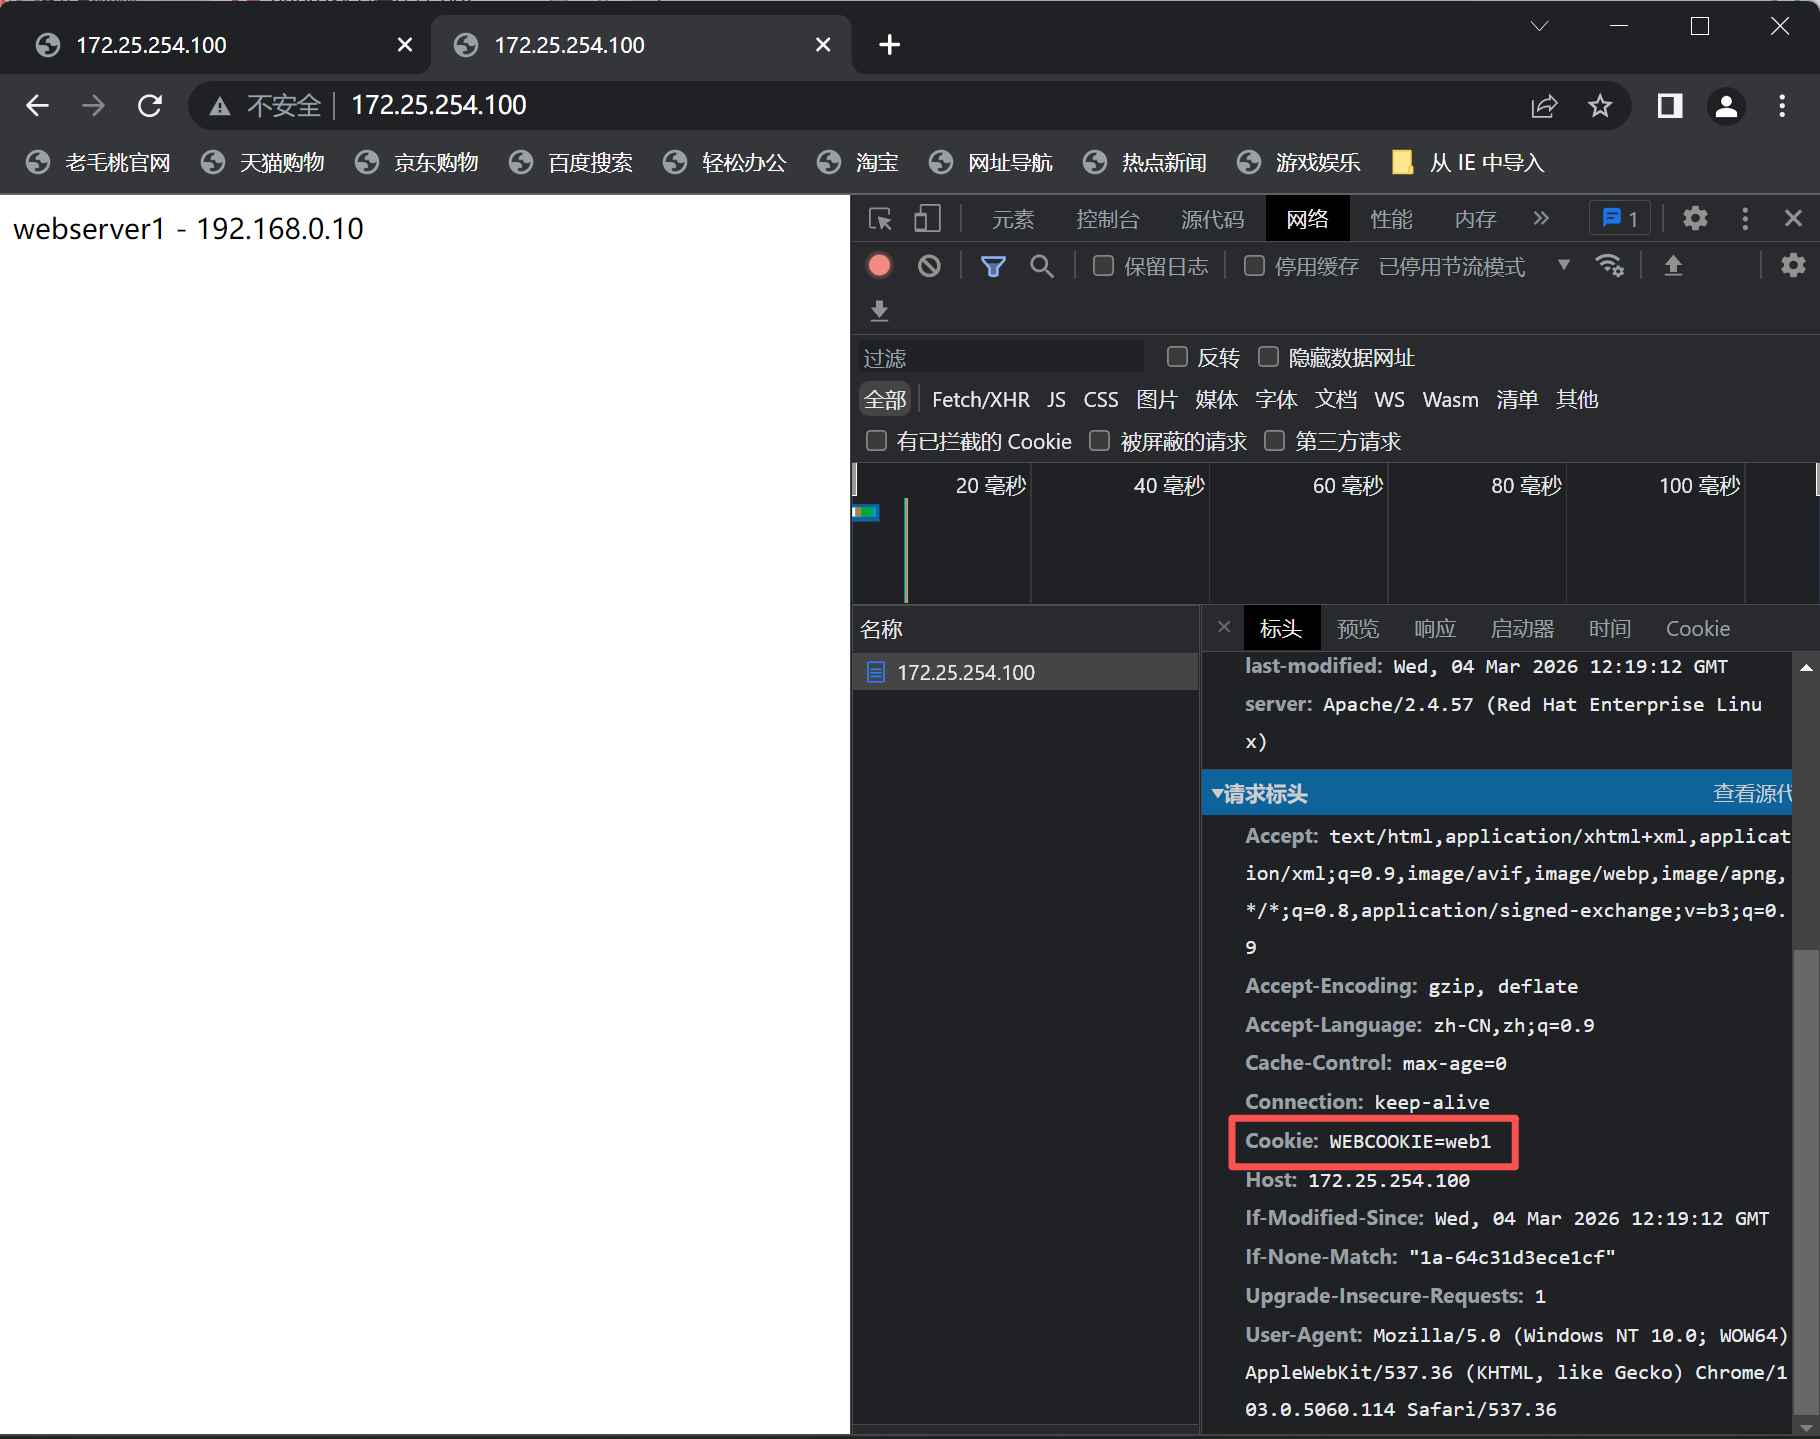
Task: Check 被屏蔽的请求 option
Action: [1099, 441]
